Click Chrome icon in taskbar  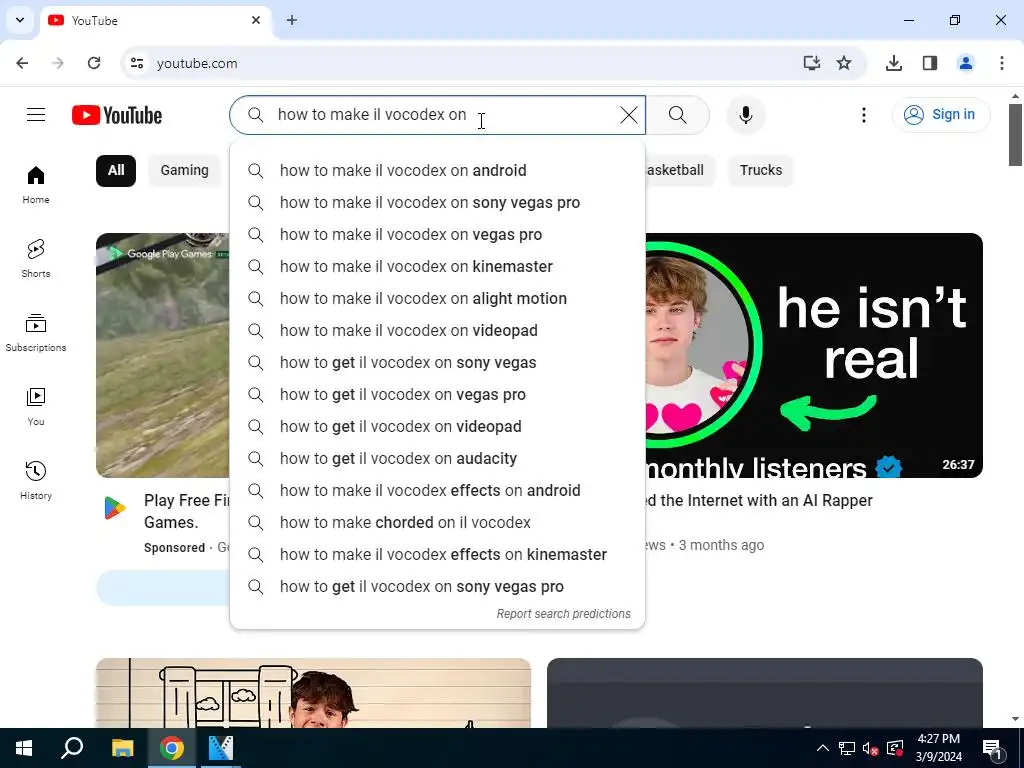[172, 748]
